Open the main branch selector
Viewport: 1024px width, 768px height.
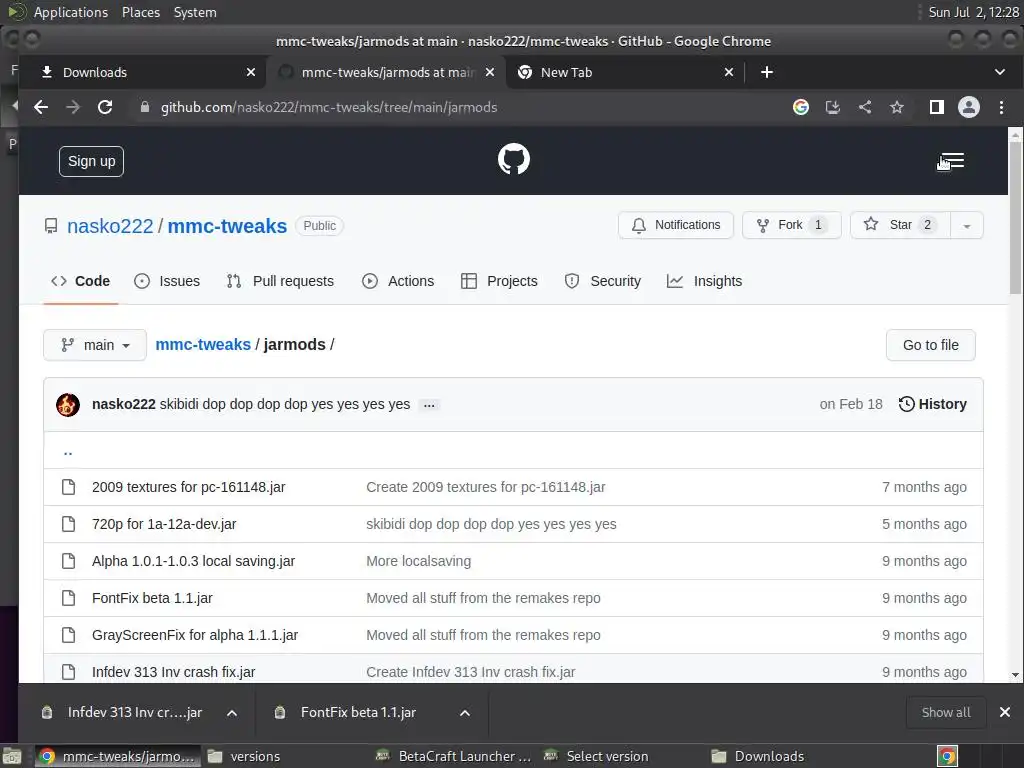tap(95, 345)
